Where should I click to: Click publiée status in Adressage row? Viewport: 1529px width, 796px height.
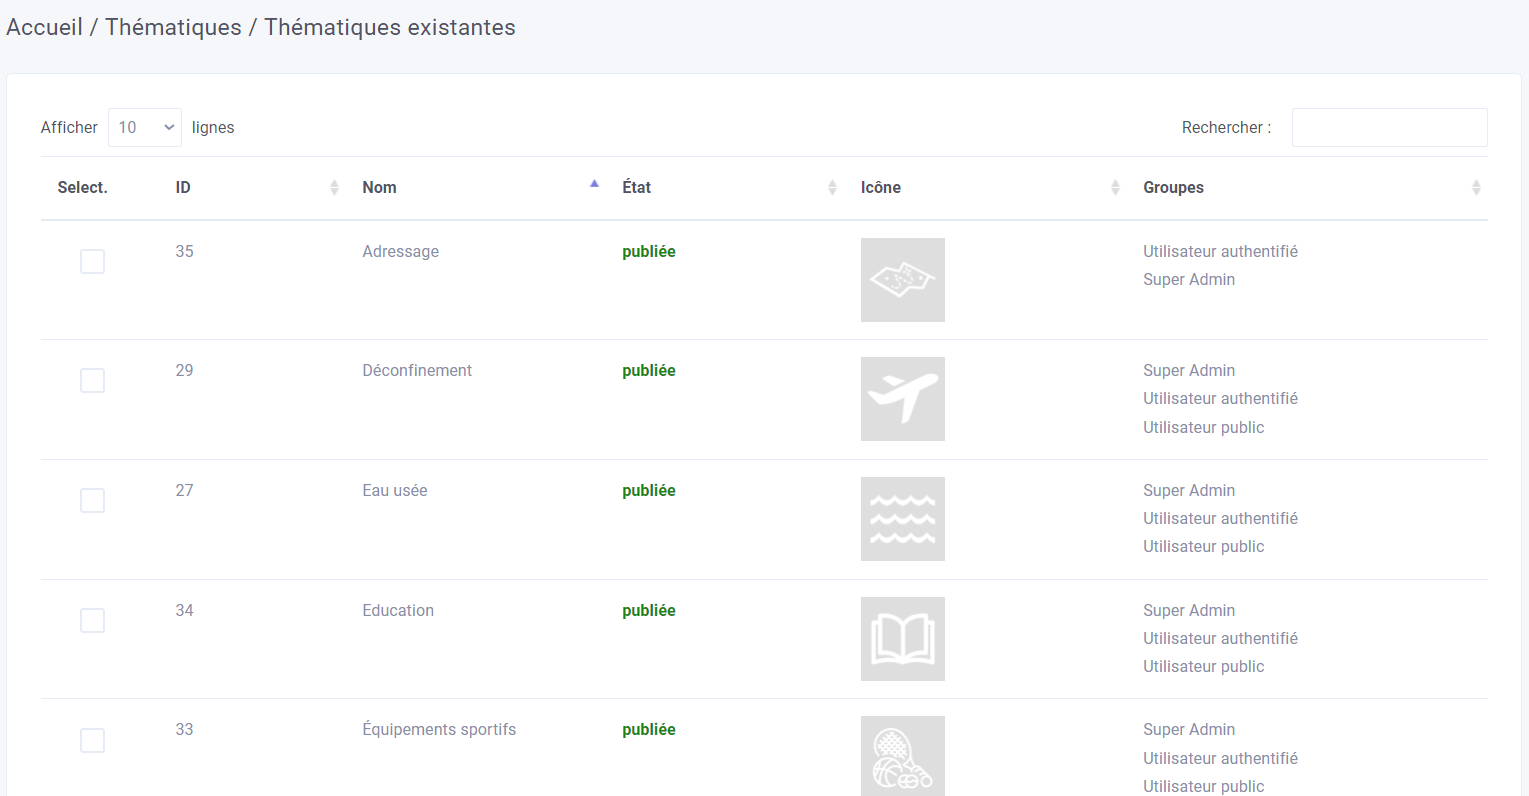649,251
